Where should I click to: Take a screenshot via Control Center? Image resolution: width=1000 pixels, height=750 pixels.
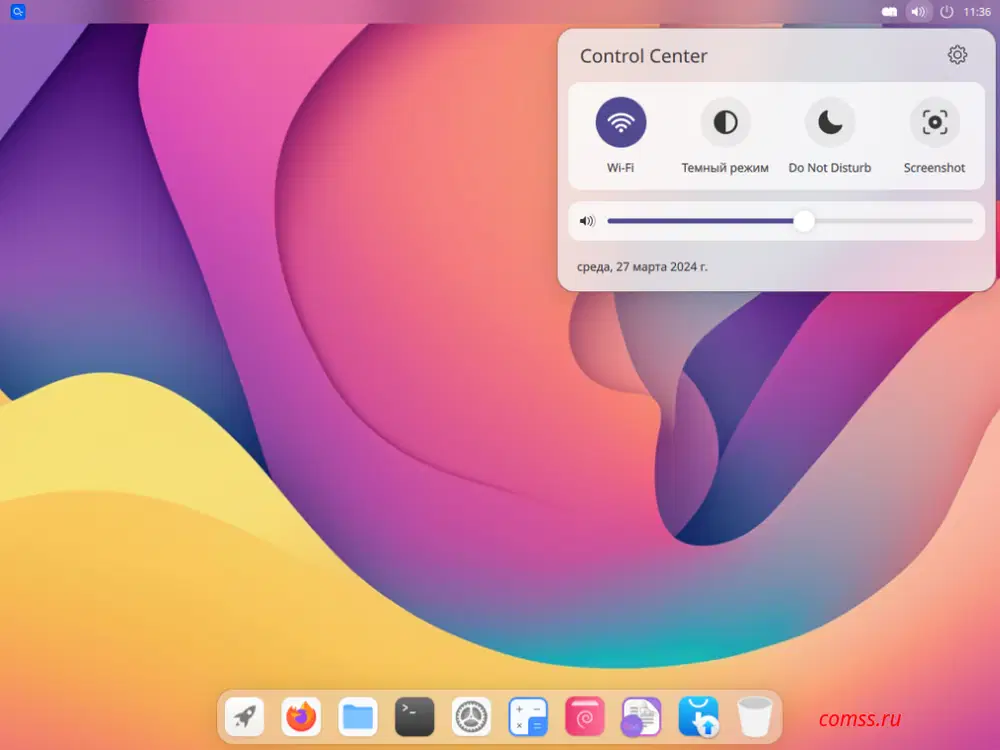pos(934,122)
